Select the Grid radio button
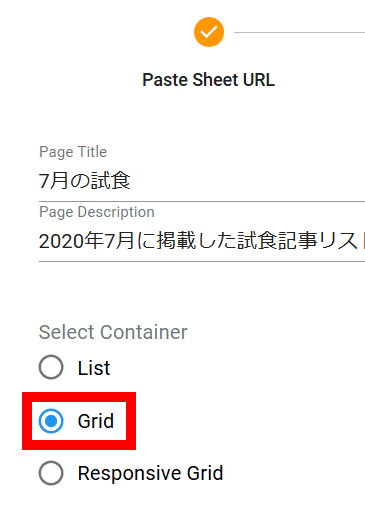Viewport: 365px width, 530px height. [51, 421]
